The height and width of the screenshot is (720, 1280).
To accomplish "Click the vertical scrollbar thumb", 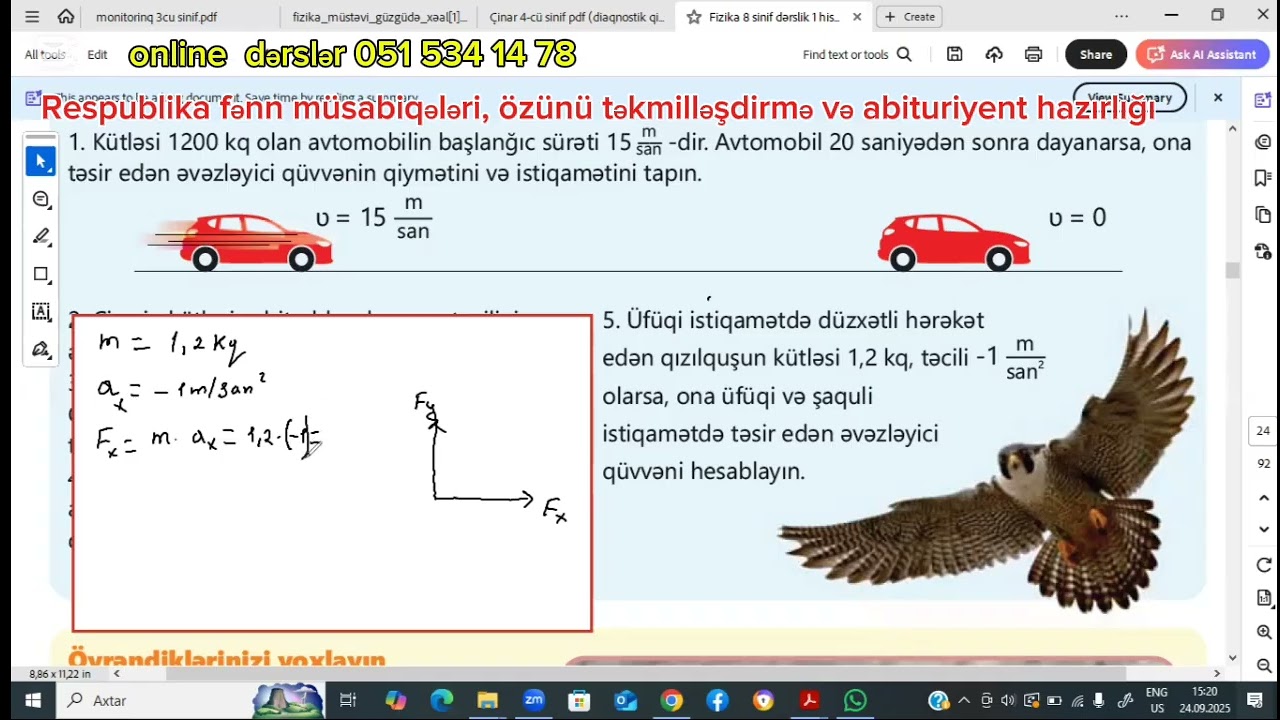I will 1232,270.
